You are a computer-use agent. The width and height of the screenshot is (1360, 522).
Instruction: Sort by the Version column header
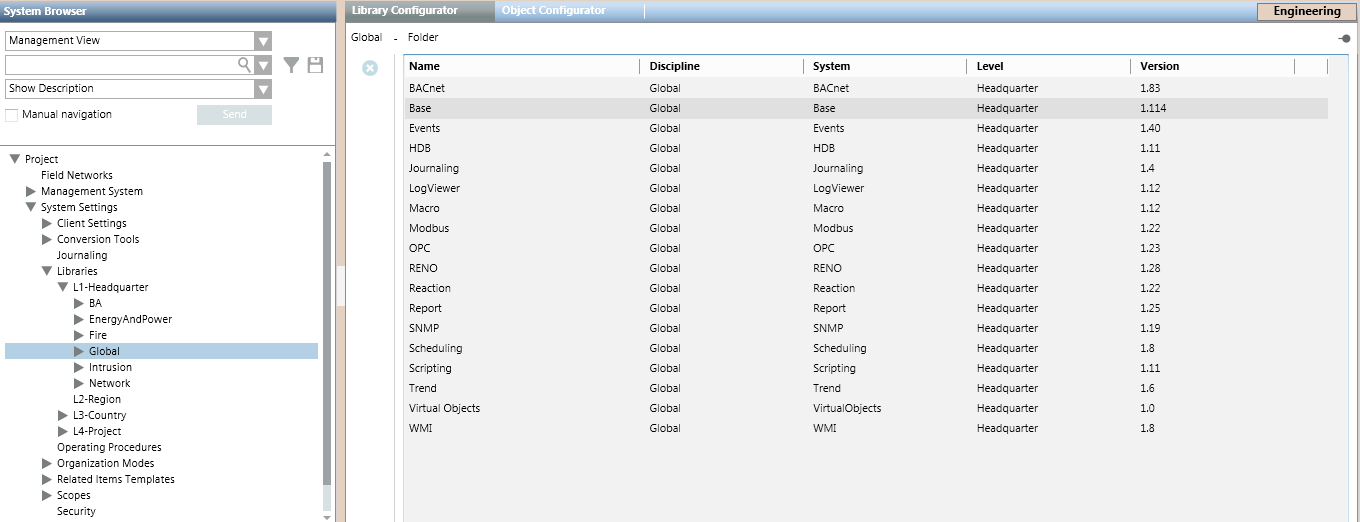[1159, 66]
